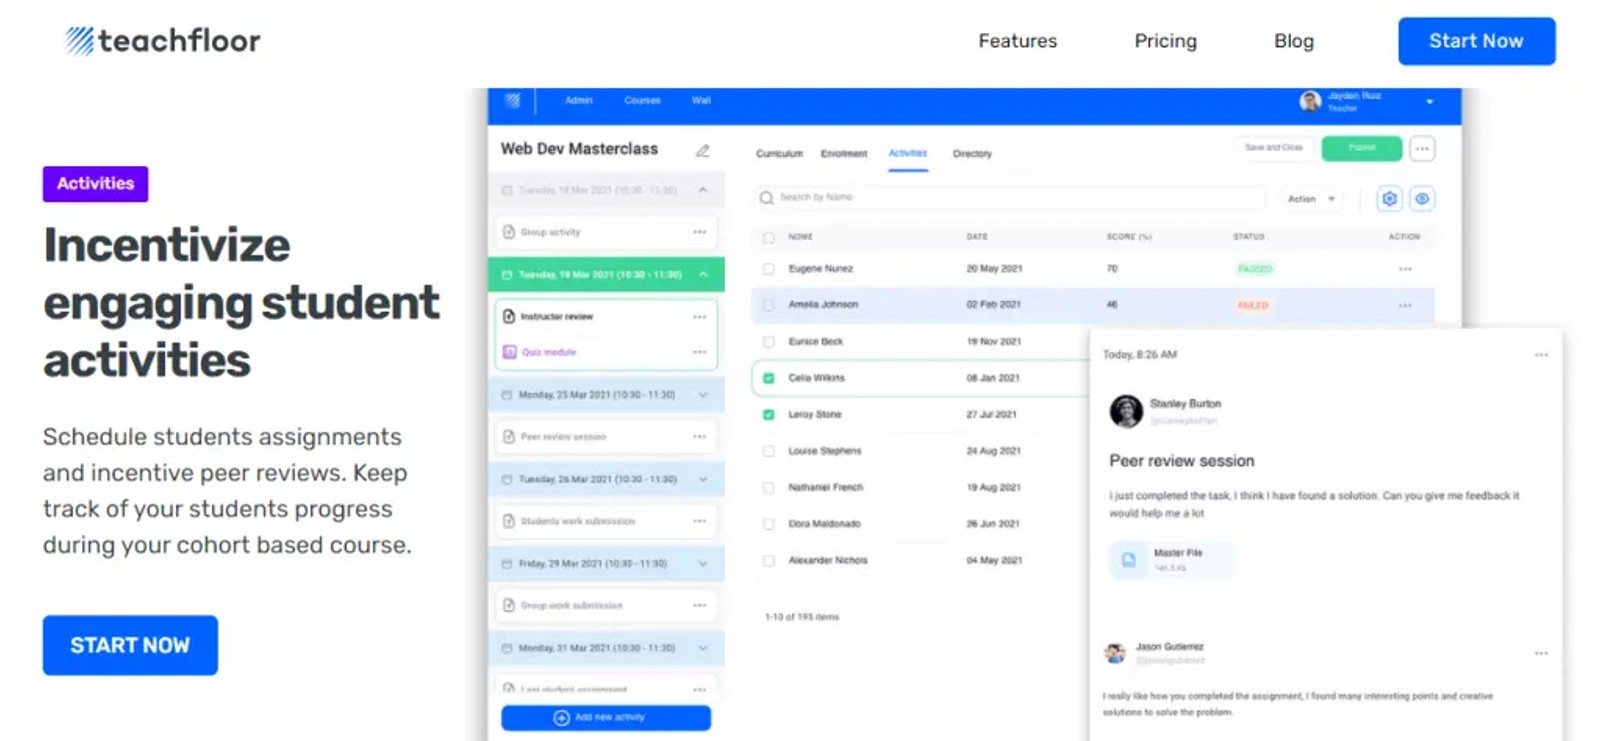Check the Alexander Nichols row checkbox

click(x=768, y=561)
